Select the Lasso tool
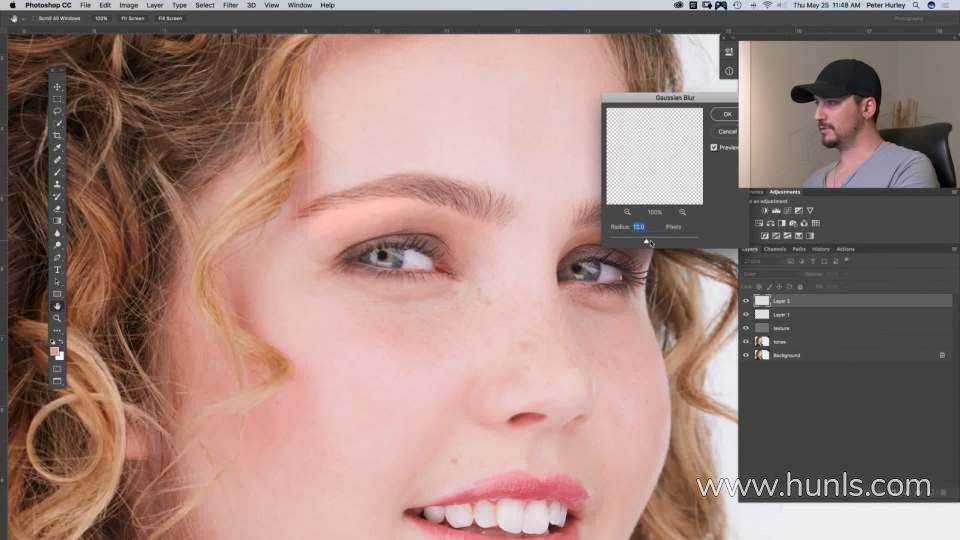960x540 pixels. 57,111
